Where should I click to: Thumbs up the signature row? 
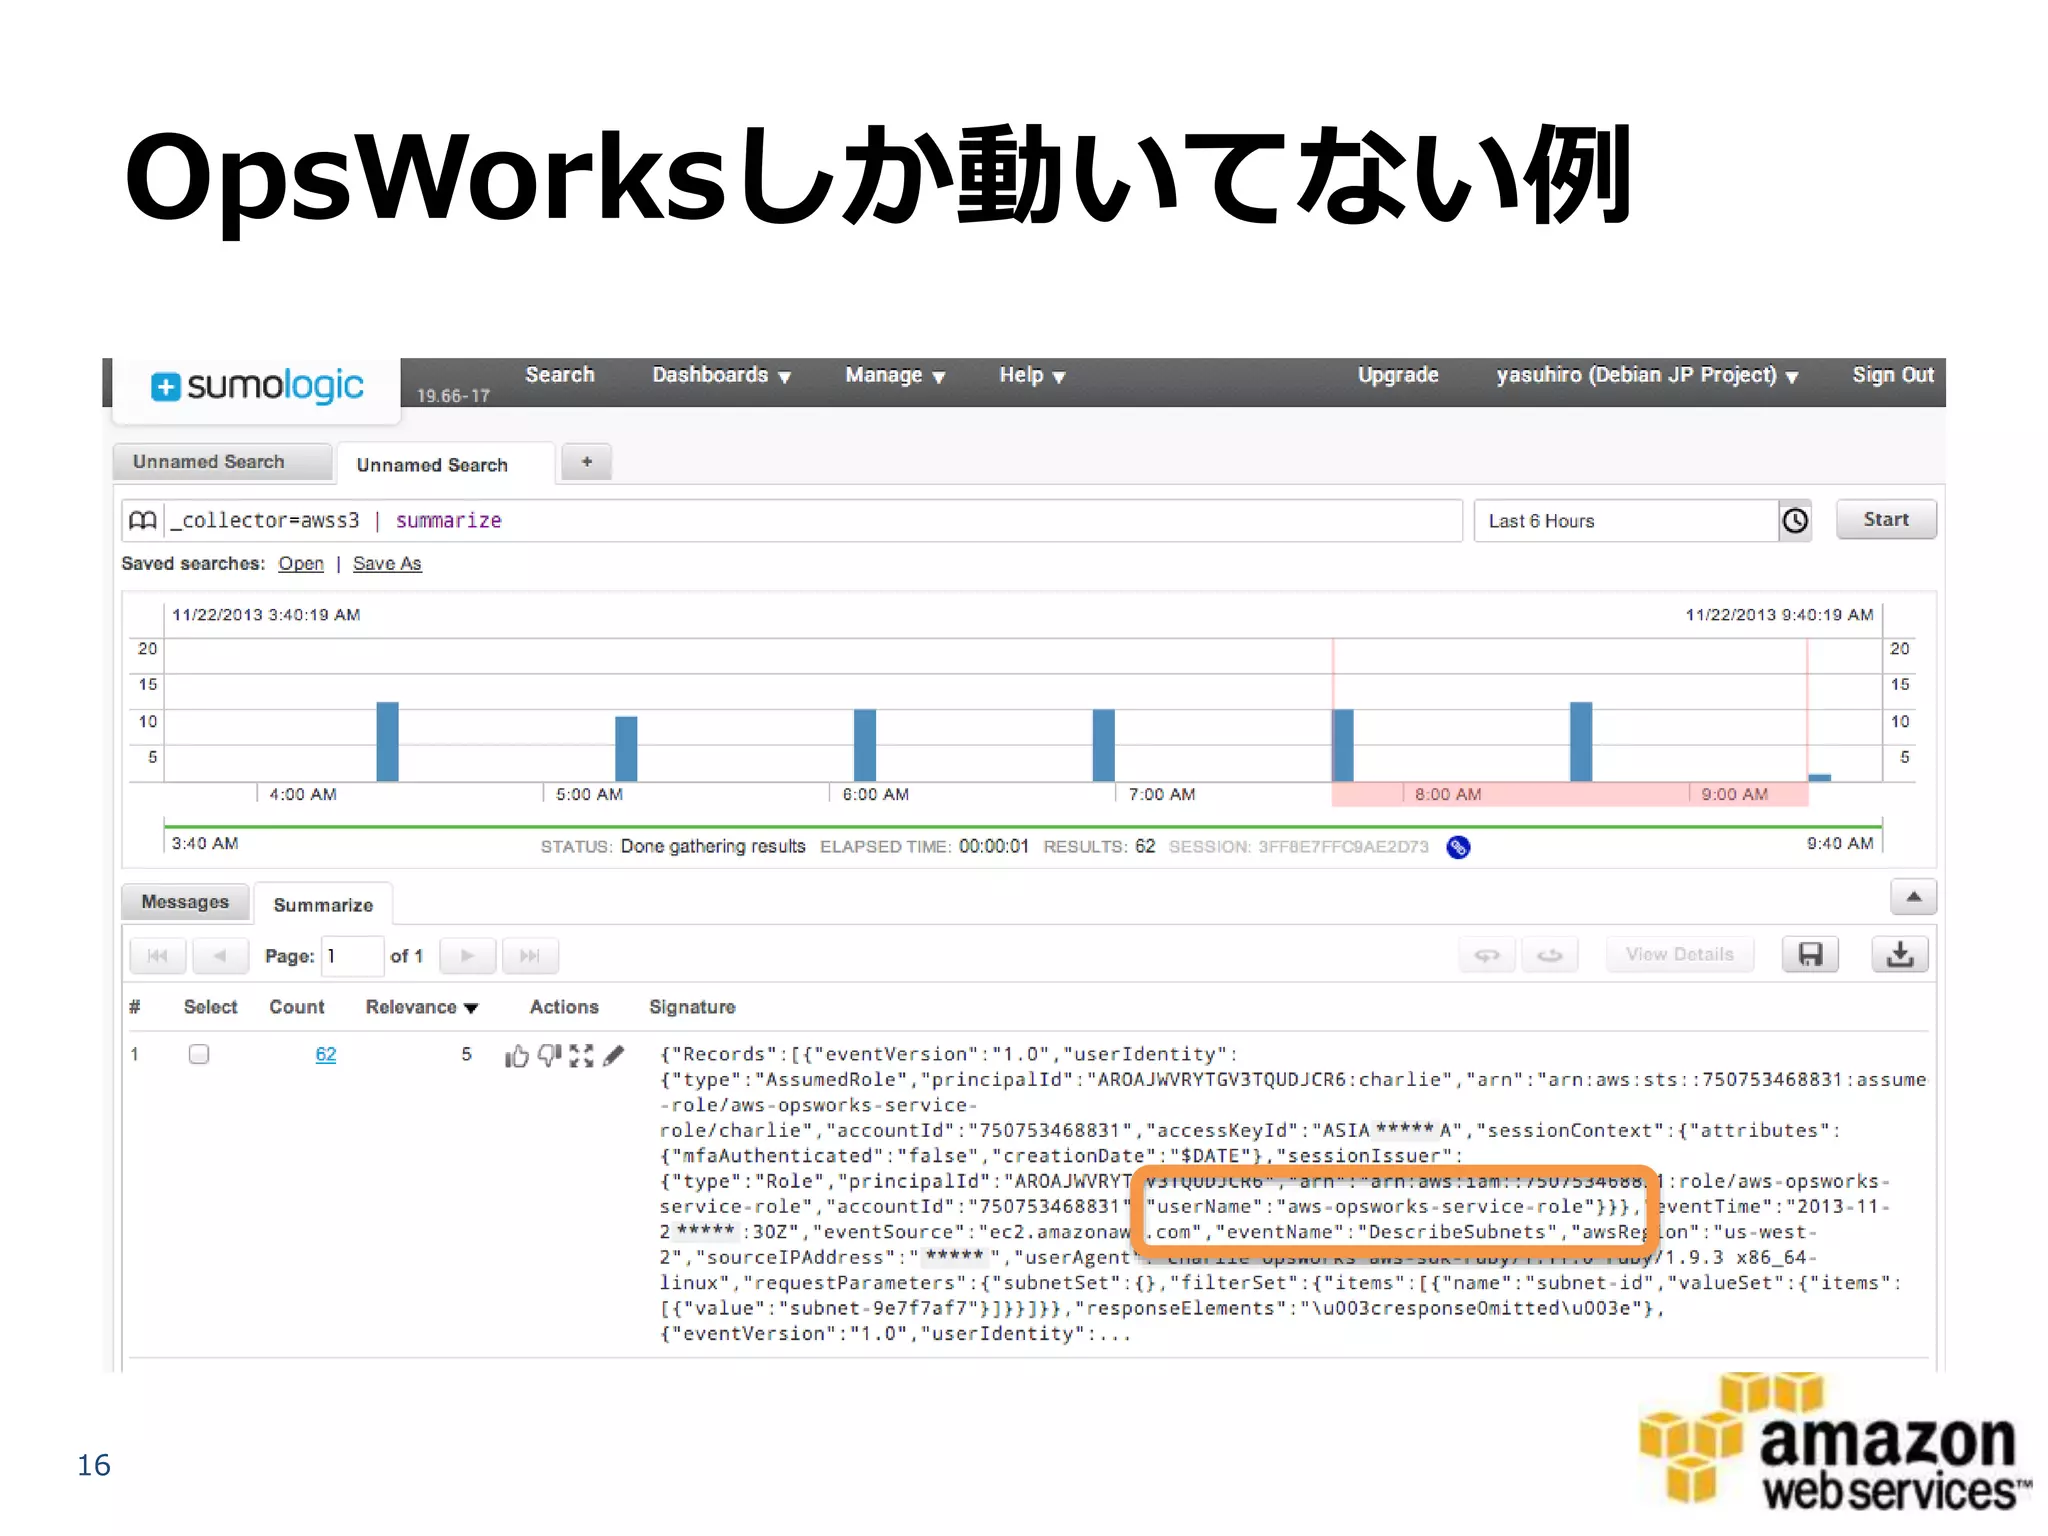516,1056
